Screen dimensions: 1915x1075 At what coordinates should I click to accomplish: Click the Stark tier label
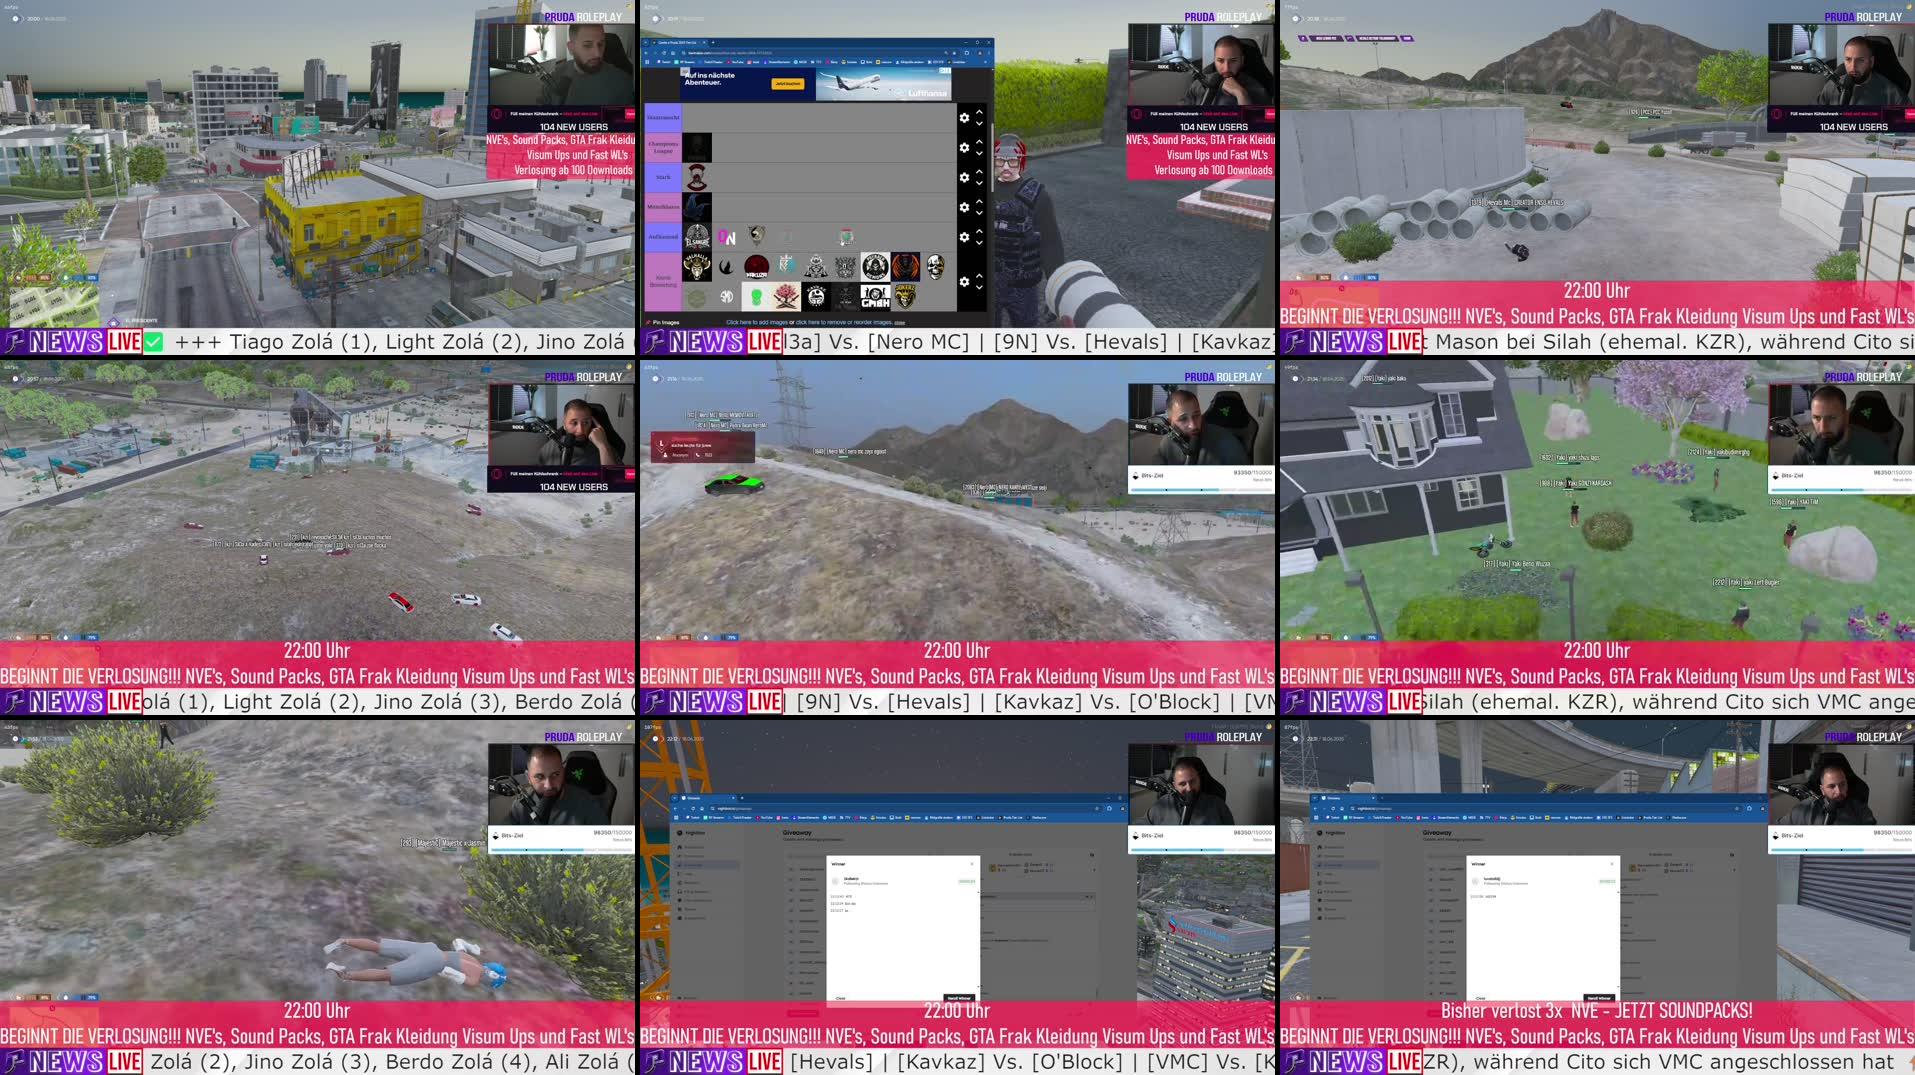663,177
